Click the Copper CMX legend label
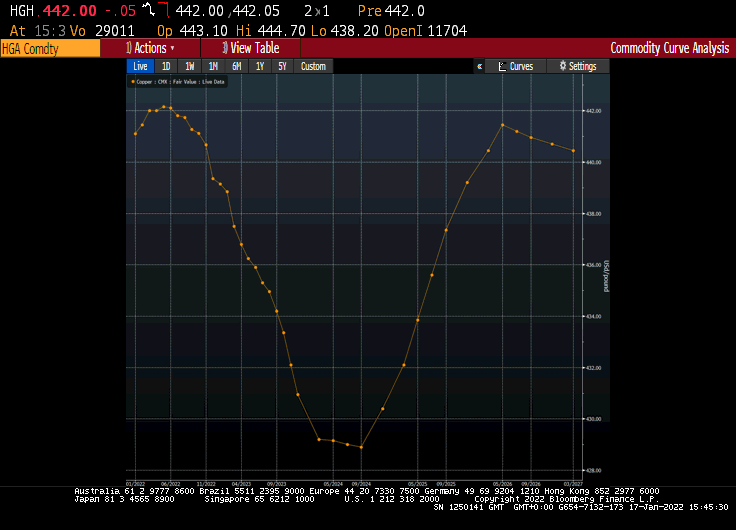 (180, 82)
